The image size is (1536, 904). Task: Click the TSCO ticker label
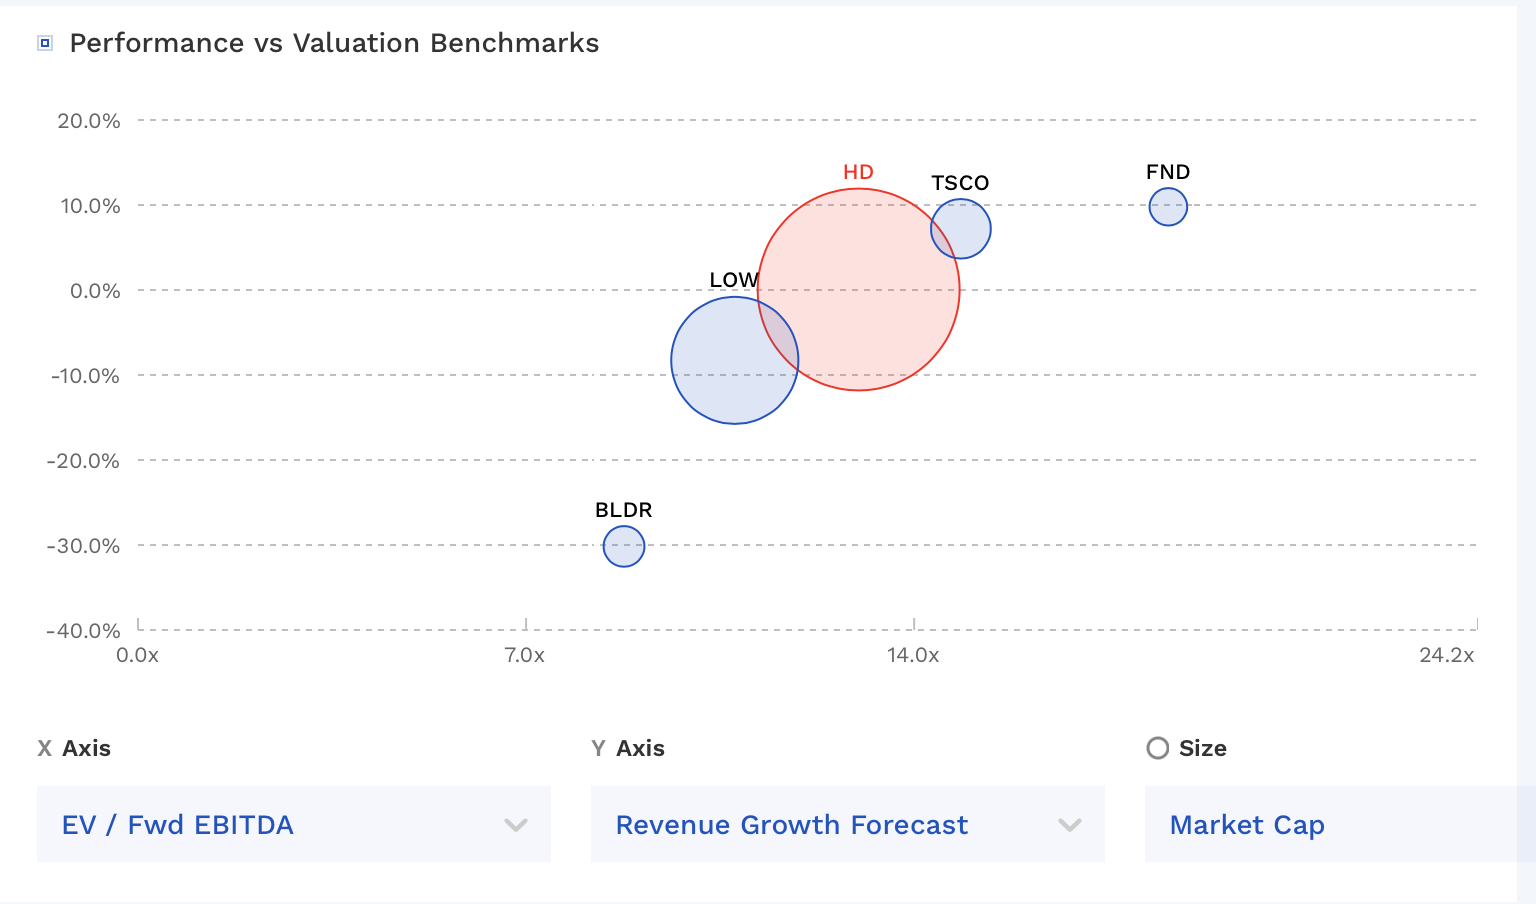[960, 183]
